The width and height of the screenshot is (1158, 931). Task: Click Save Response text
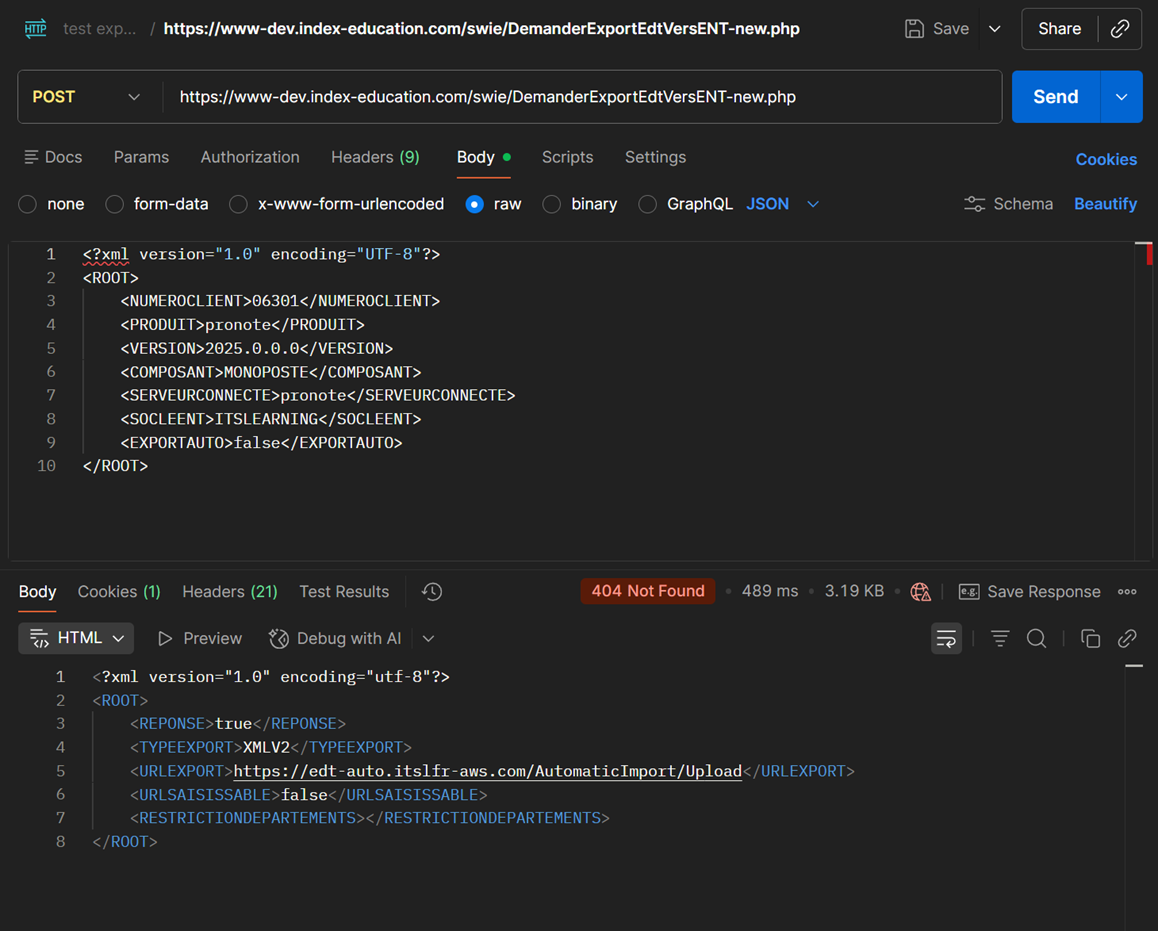click(x=1044, y=591)
